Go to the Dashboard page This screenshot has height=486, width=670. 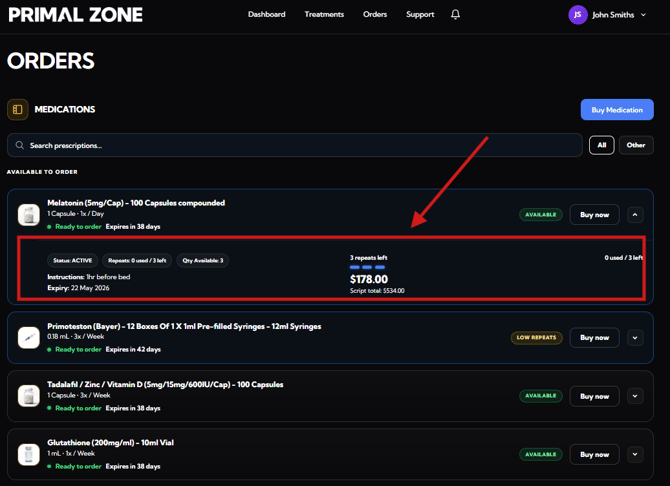(266, 15)
